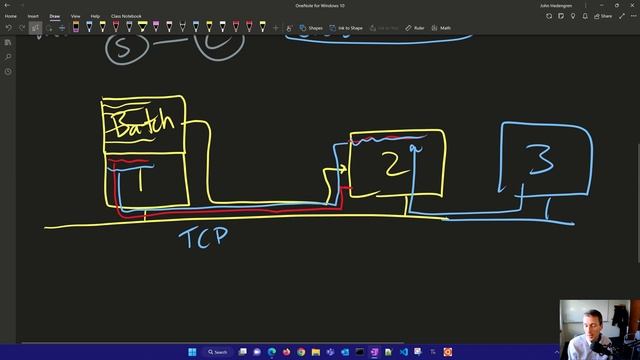
Task: Open the search icon in left sidebar
Action: tap(8, 57)
